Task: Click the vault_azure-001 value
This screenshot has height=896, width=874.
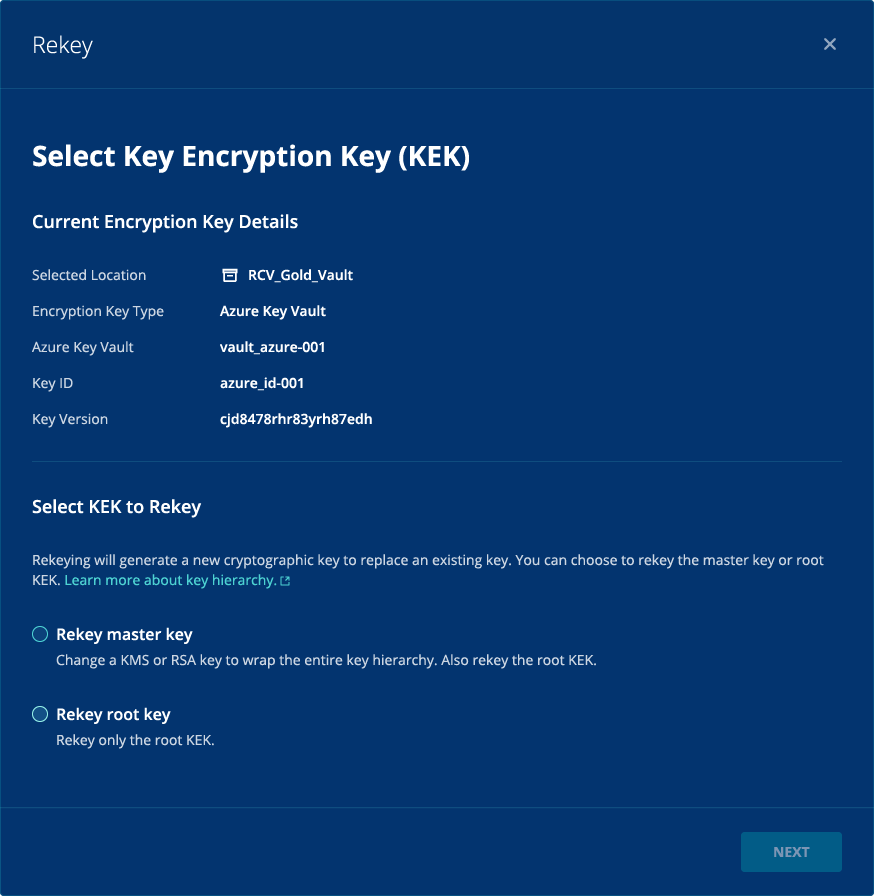Action: click(272, 347)
